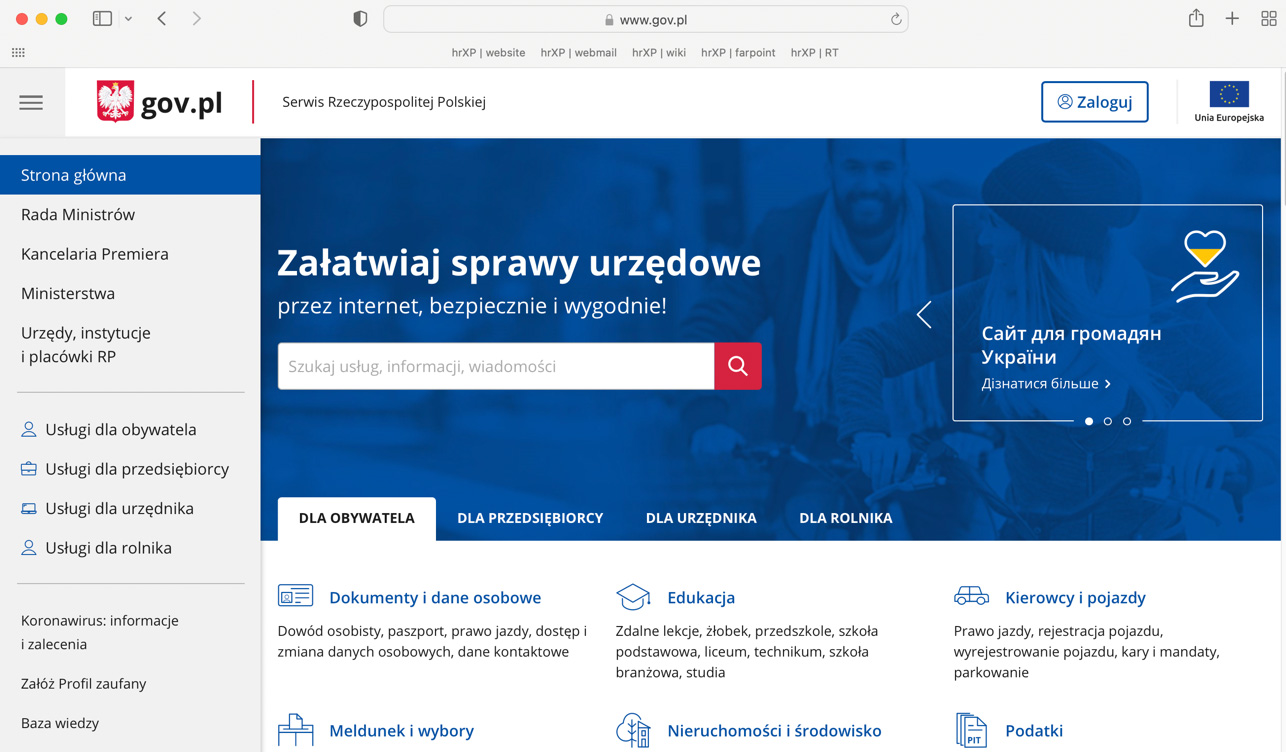Screen dimensions: 1286x752
Task: Go to previous carousel slide arrow
Action: click(x=924, y=314)
